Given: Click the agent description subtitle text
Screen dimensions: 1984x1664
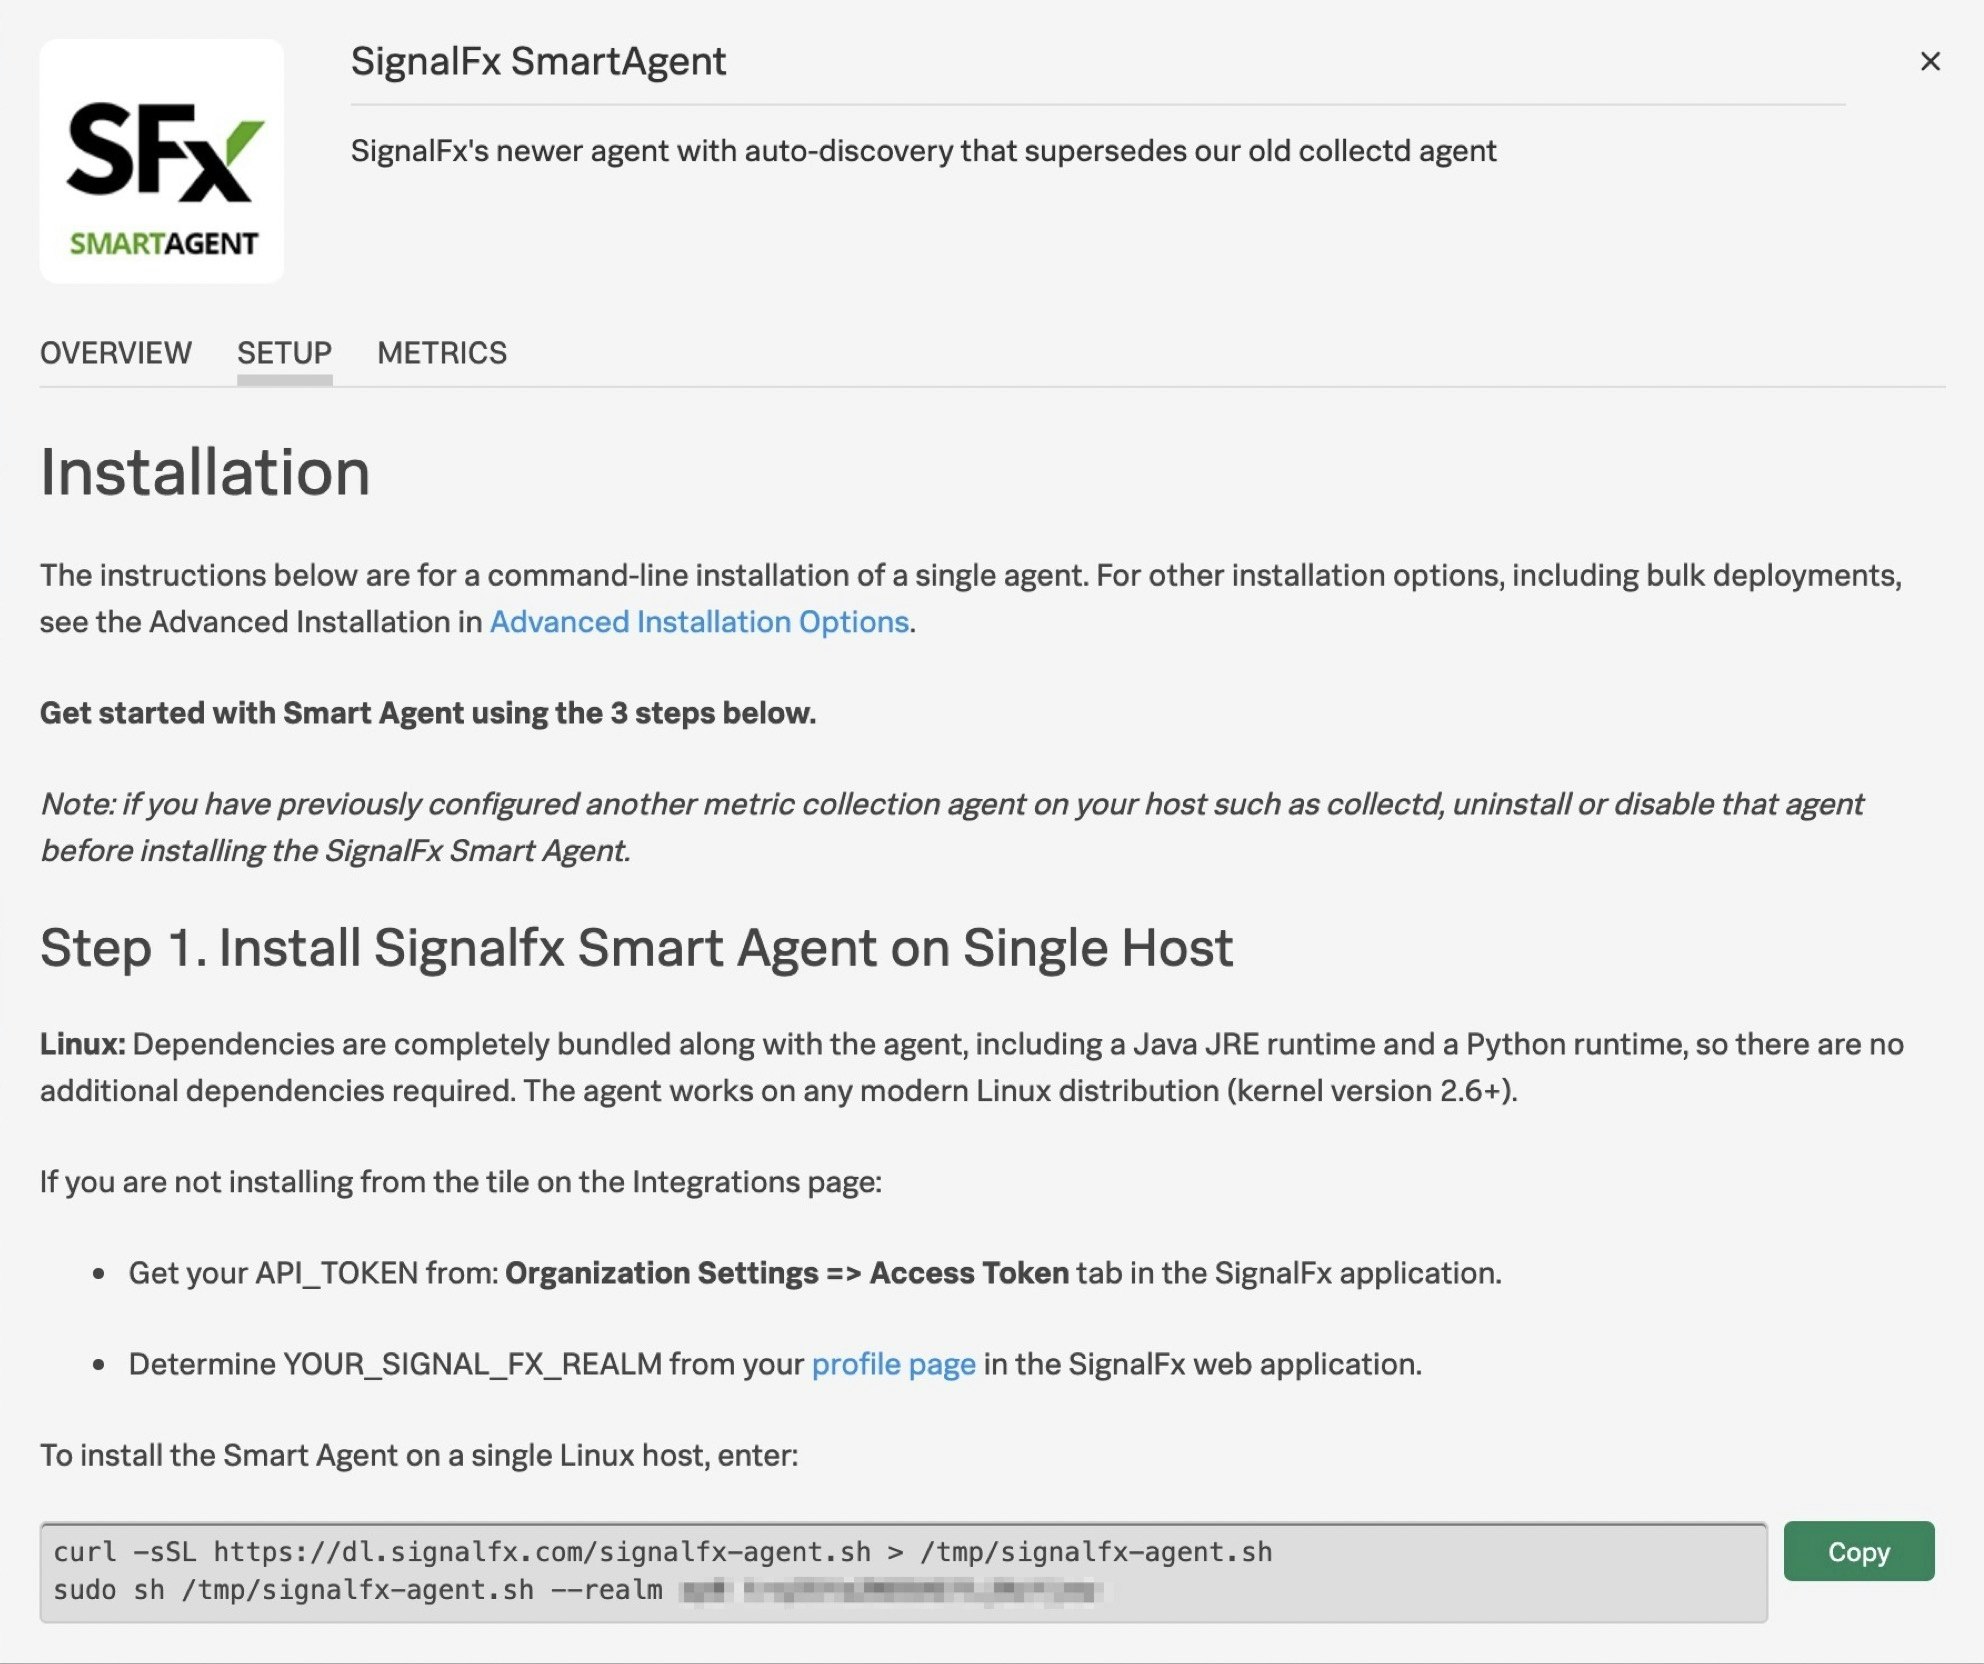Looking at the screenshot, I should pyautogui.click(x=923, y=151).
